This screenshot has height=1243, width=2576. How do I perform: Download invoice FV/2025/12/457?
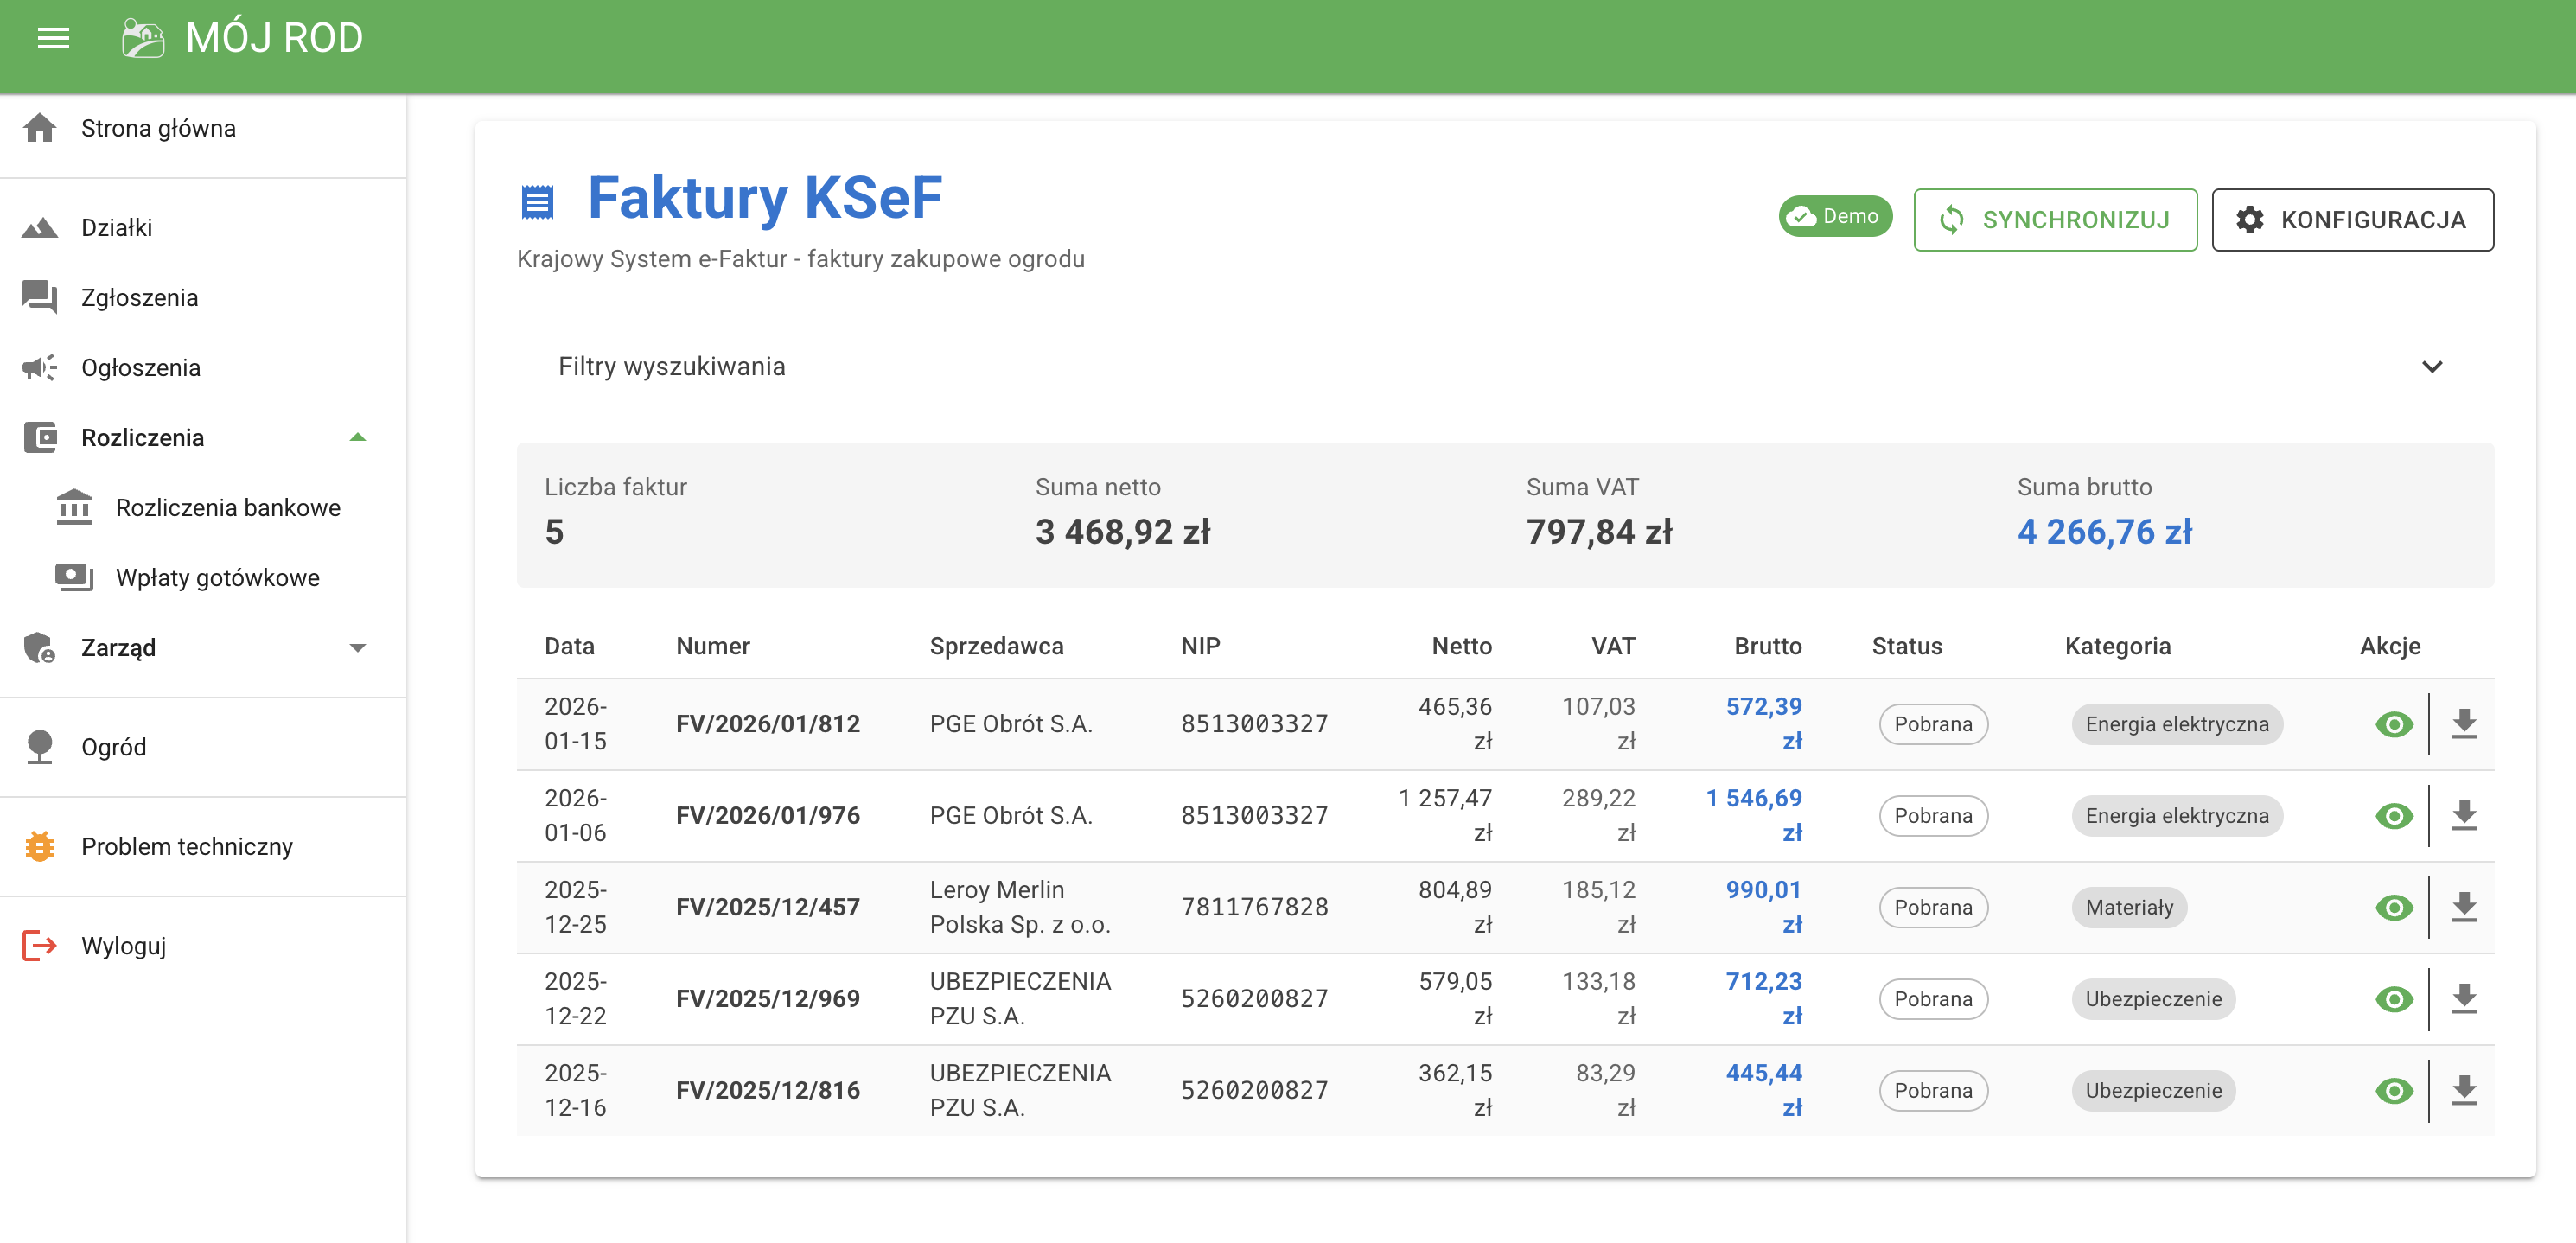point(2464,907)
